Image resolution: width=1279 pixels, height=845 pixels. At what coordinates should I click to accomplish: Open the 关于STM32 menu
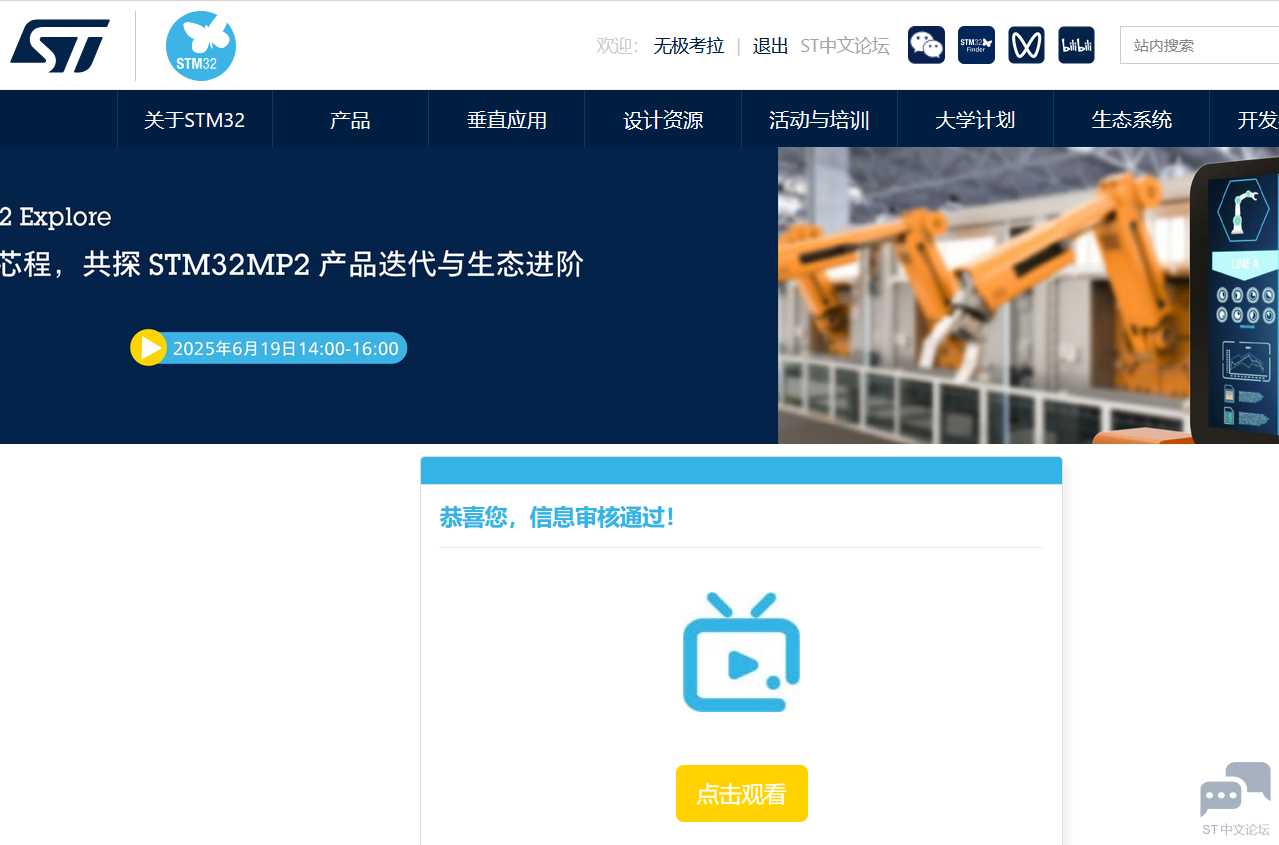(195, 120)
